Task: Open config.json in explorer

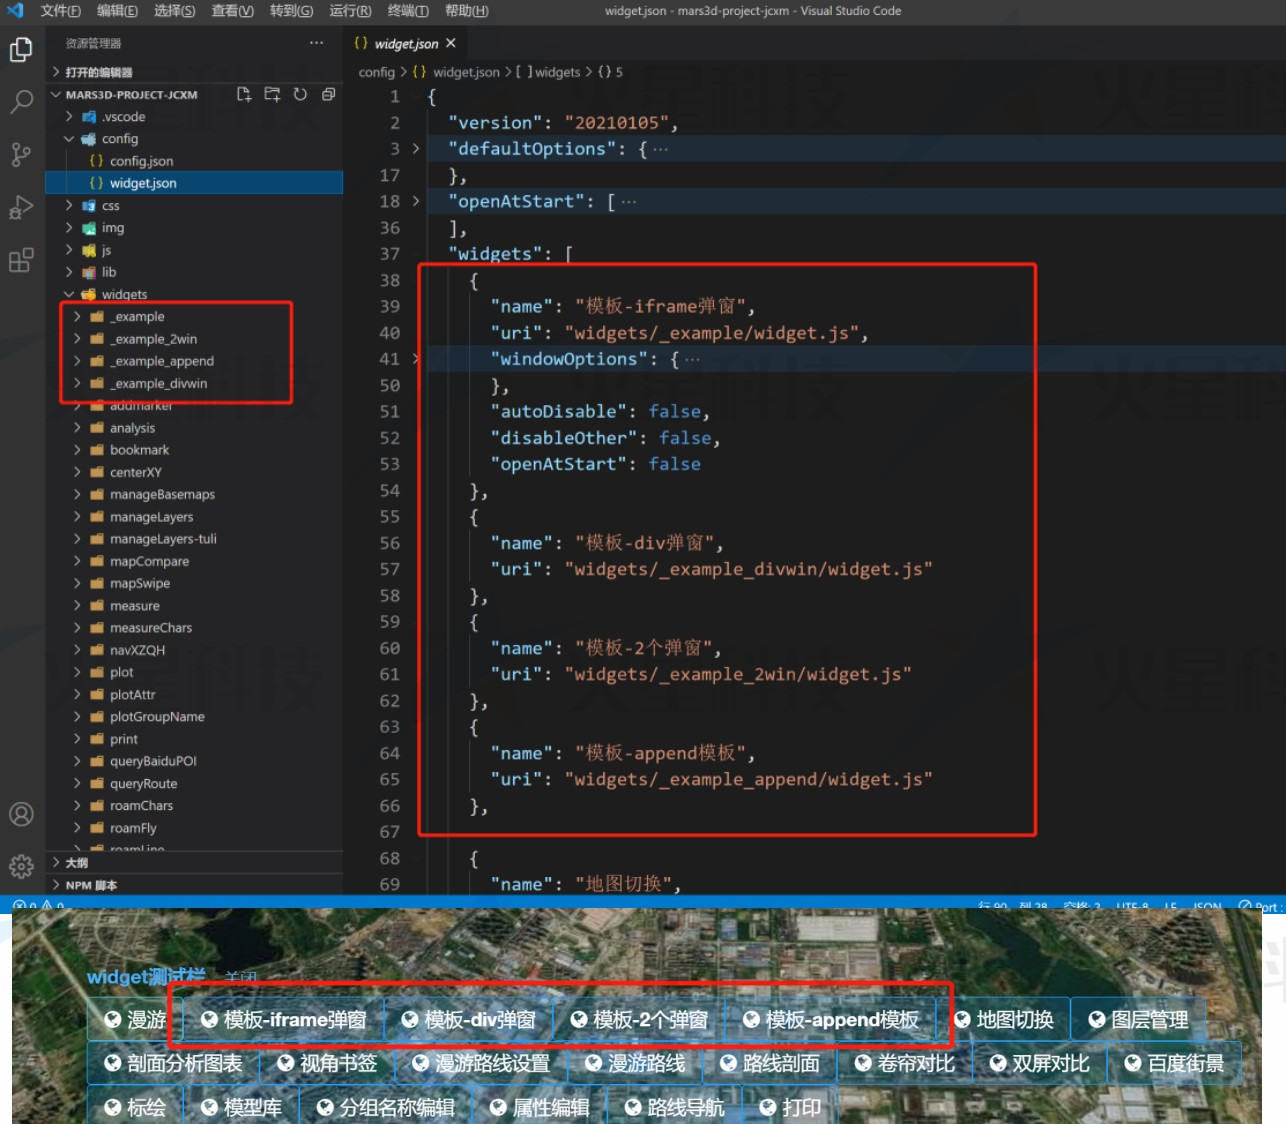Action: pos(195,161)
